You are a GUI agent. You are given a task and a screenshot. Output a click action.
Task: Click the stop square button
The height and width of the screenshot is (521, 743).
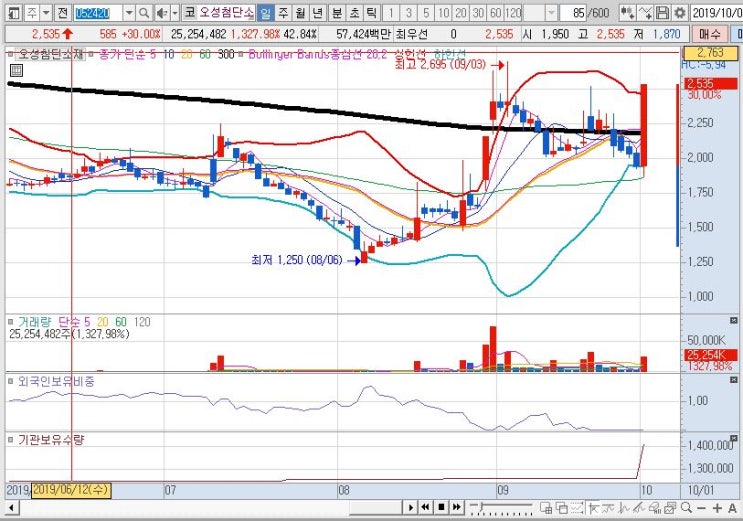pos(441,507)
